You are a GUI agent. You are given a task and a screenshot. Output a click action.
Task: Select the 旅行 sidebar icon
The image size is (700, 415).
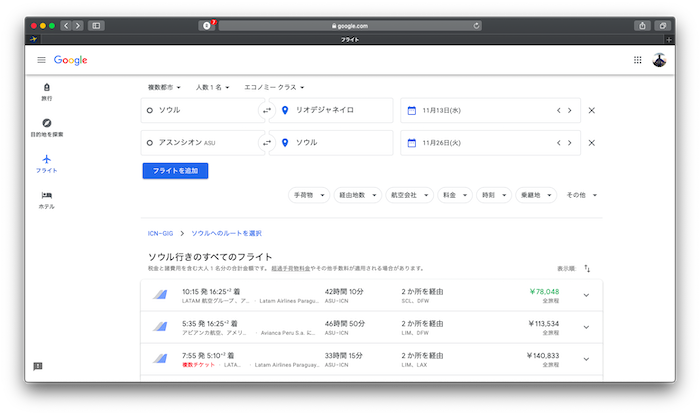tap(47, 91)
